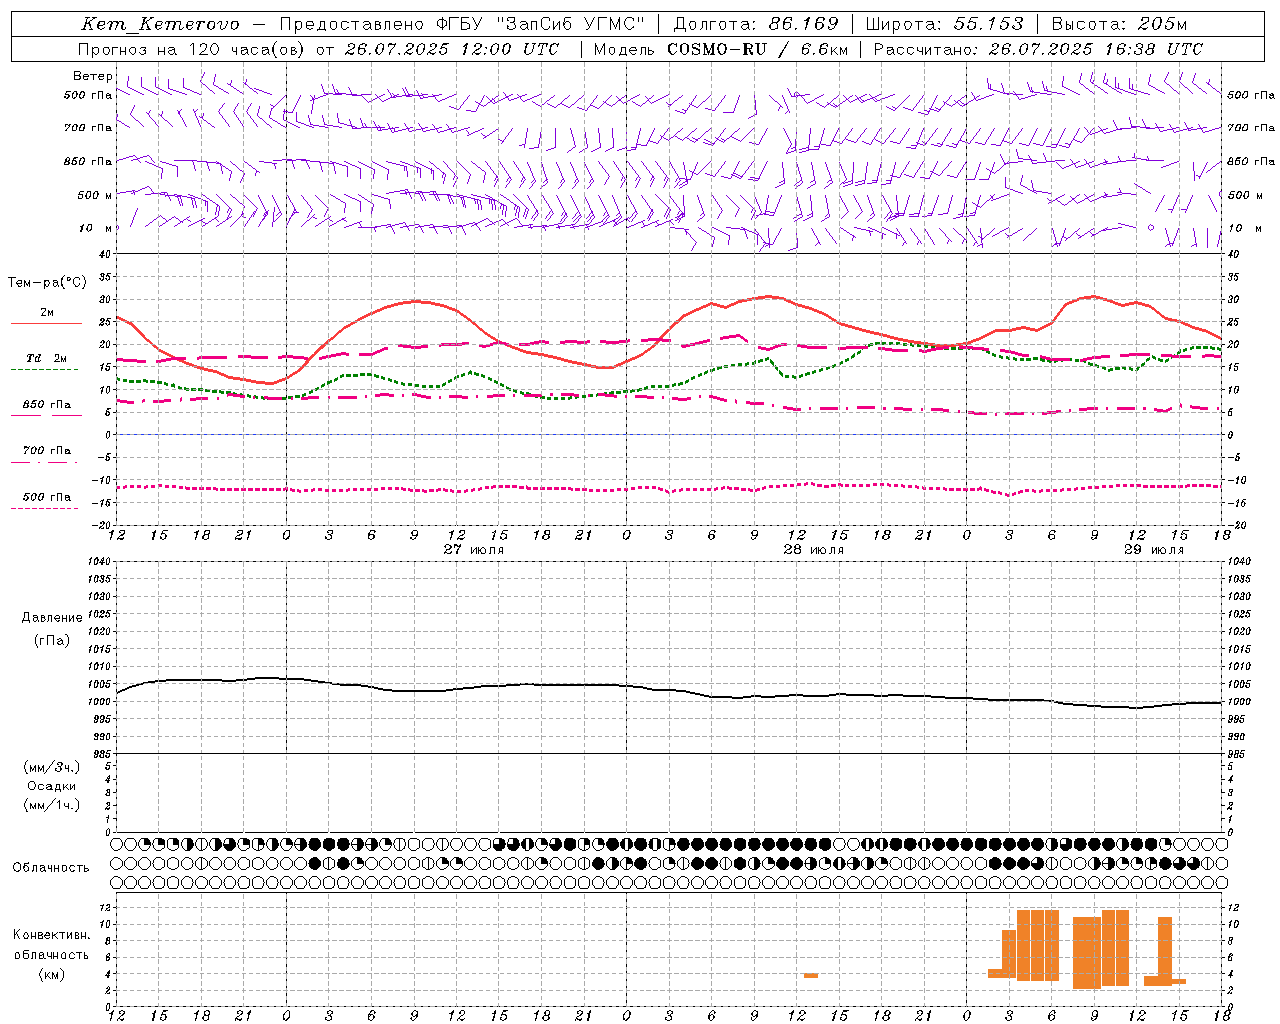Viewport: 1280px width, 1024px height.
Task: Click the 'Долгота: 86.169' value
Action: click(756, 24)
